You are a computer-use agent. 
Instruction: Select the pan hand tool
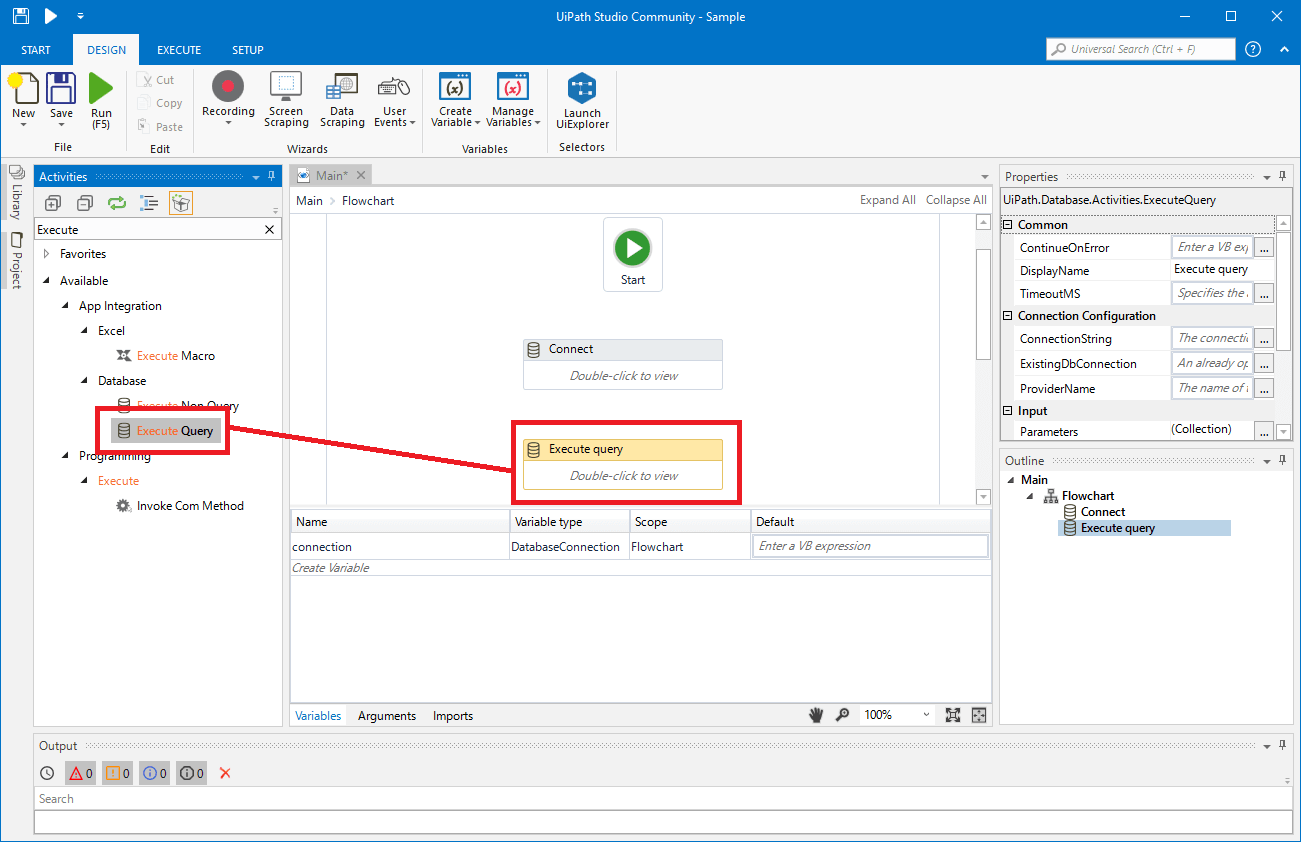(816, 715)
